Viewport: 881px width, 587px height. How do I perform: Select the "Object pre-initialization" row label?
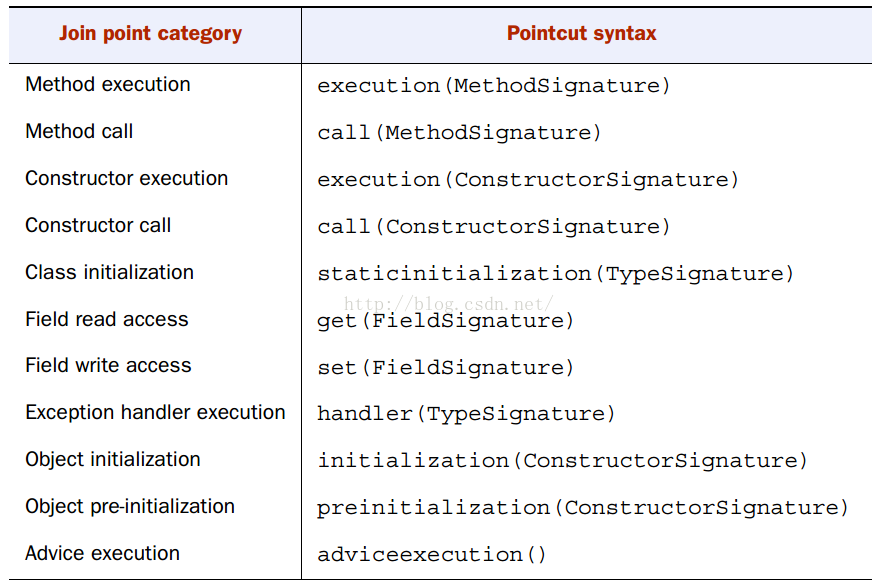pyautogui.click(x=130, y=507)
